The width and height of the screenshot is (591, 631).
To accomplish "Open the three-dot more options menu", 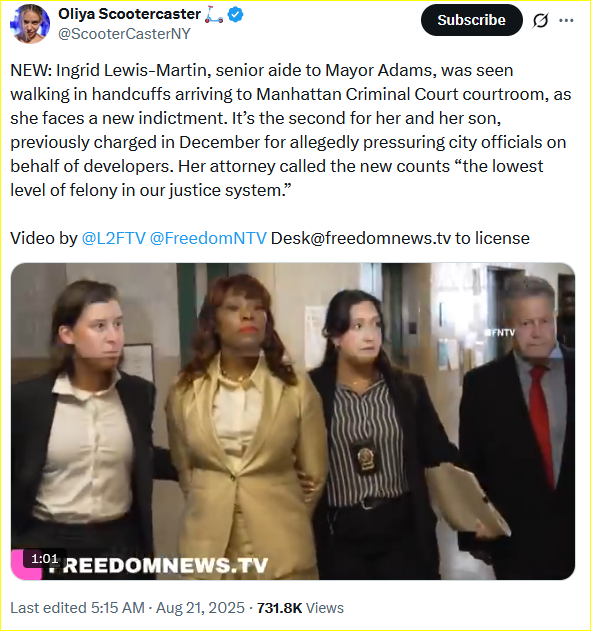I will click(566, 21).
